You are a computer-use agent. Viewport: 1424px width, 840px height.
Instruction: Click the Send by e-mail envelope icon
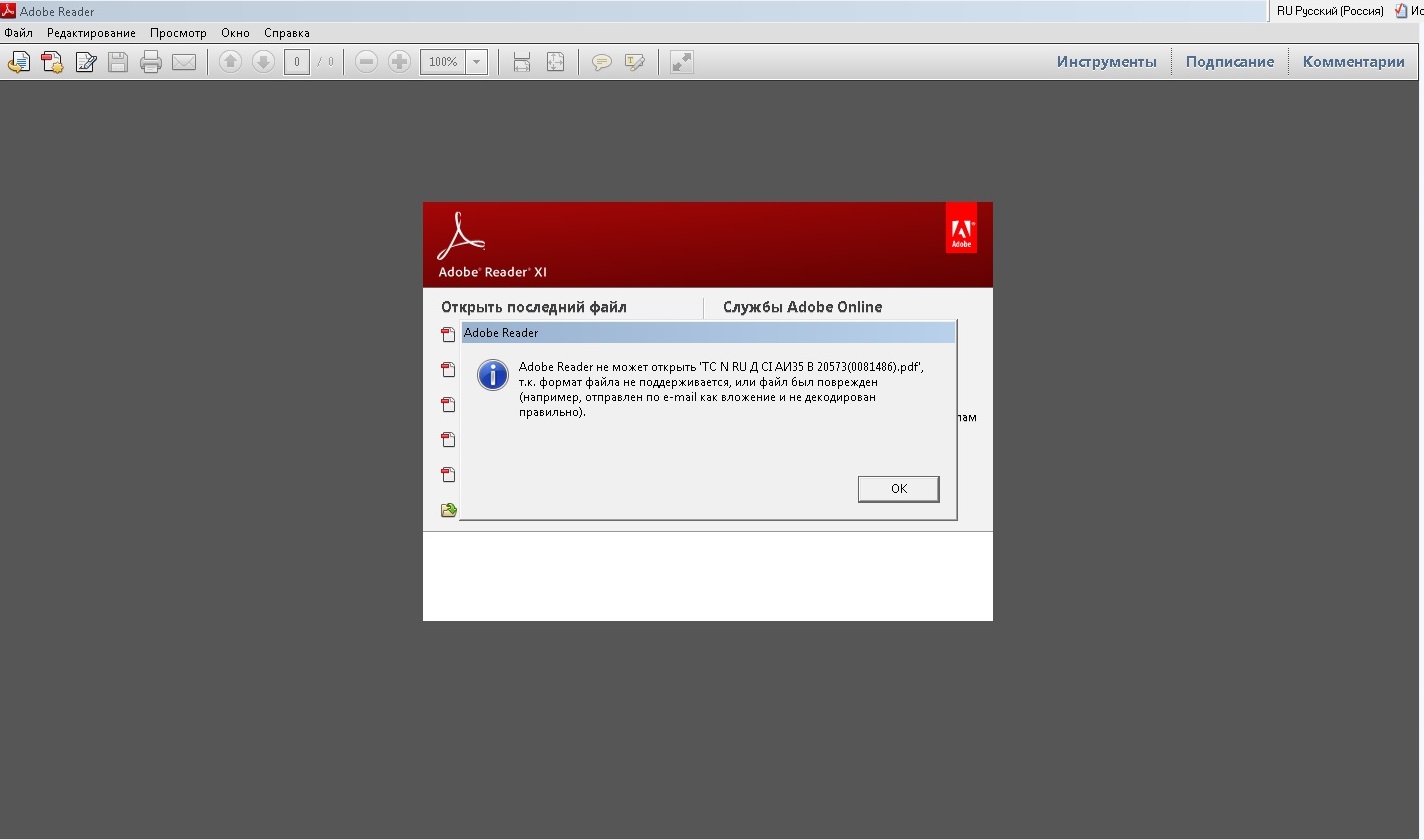(184, 62)
